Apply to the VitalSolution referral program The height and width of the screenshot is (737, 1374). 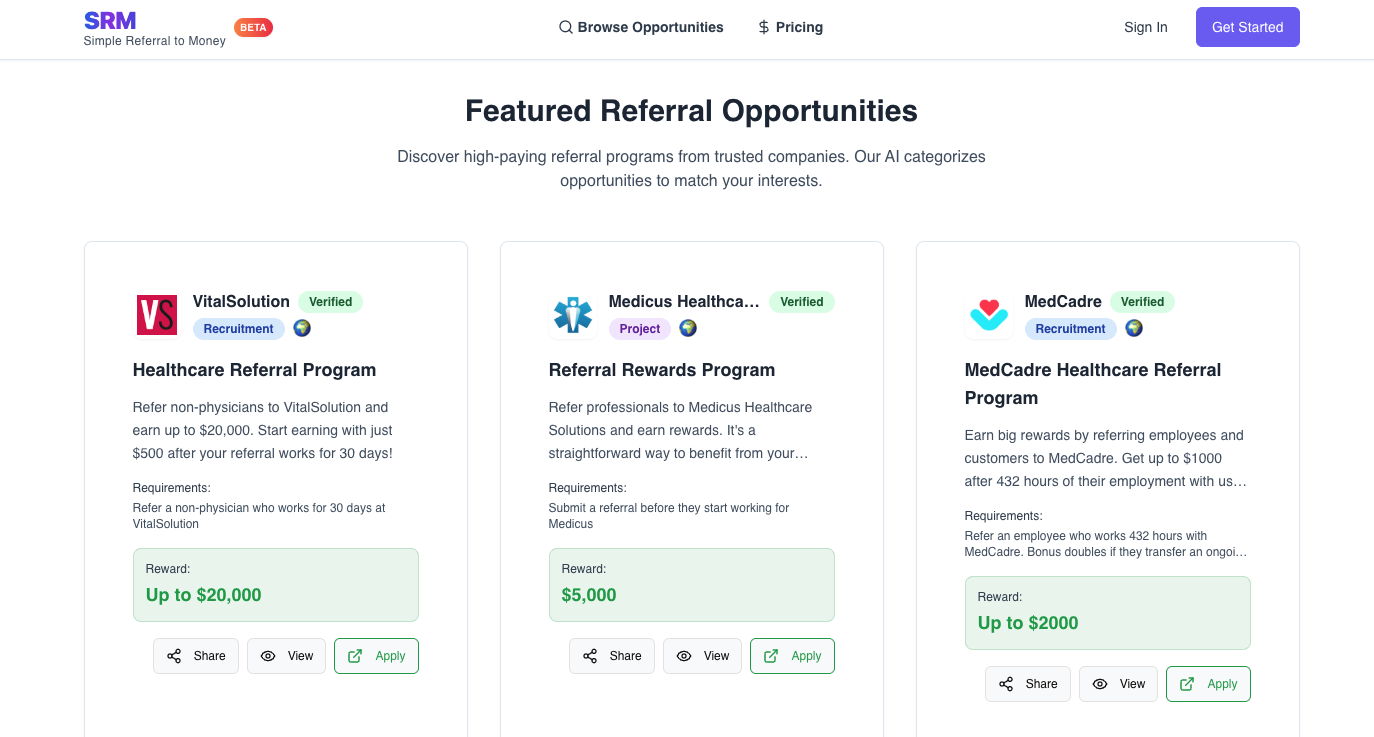pyautogui.click(x=376, y=656)
